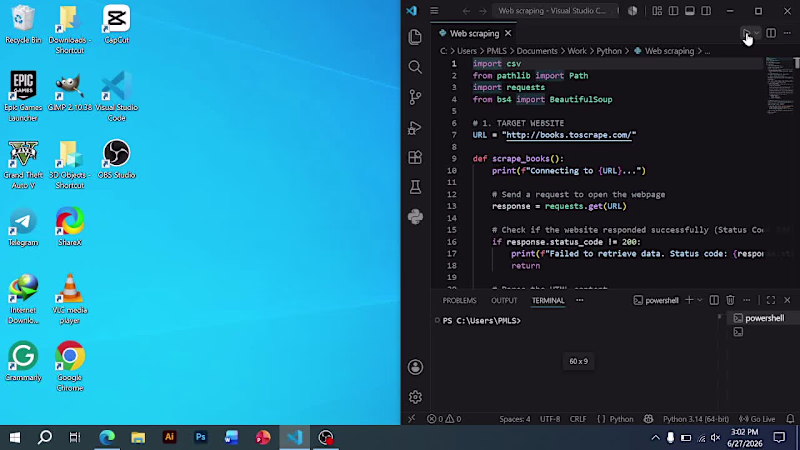The height and width of the screenshot is (450, 800).
Task: Switch to the PROBLEMS panel tab
Action: click(x=459, y=301)
